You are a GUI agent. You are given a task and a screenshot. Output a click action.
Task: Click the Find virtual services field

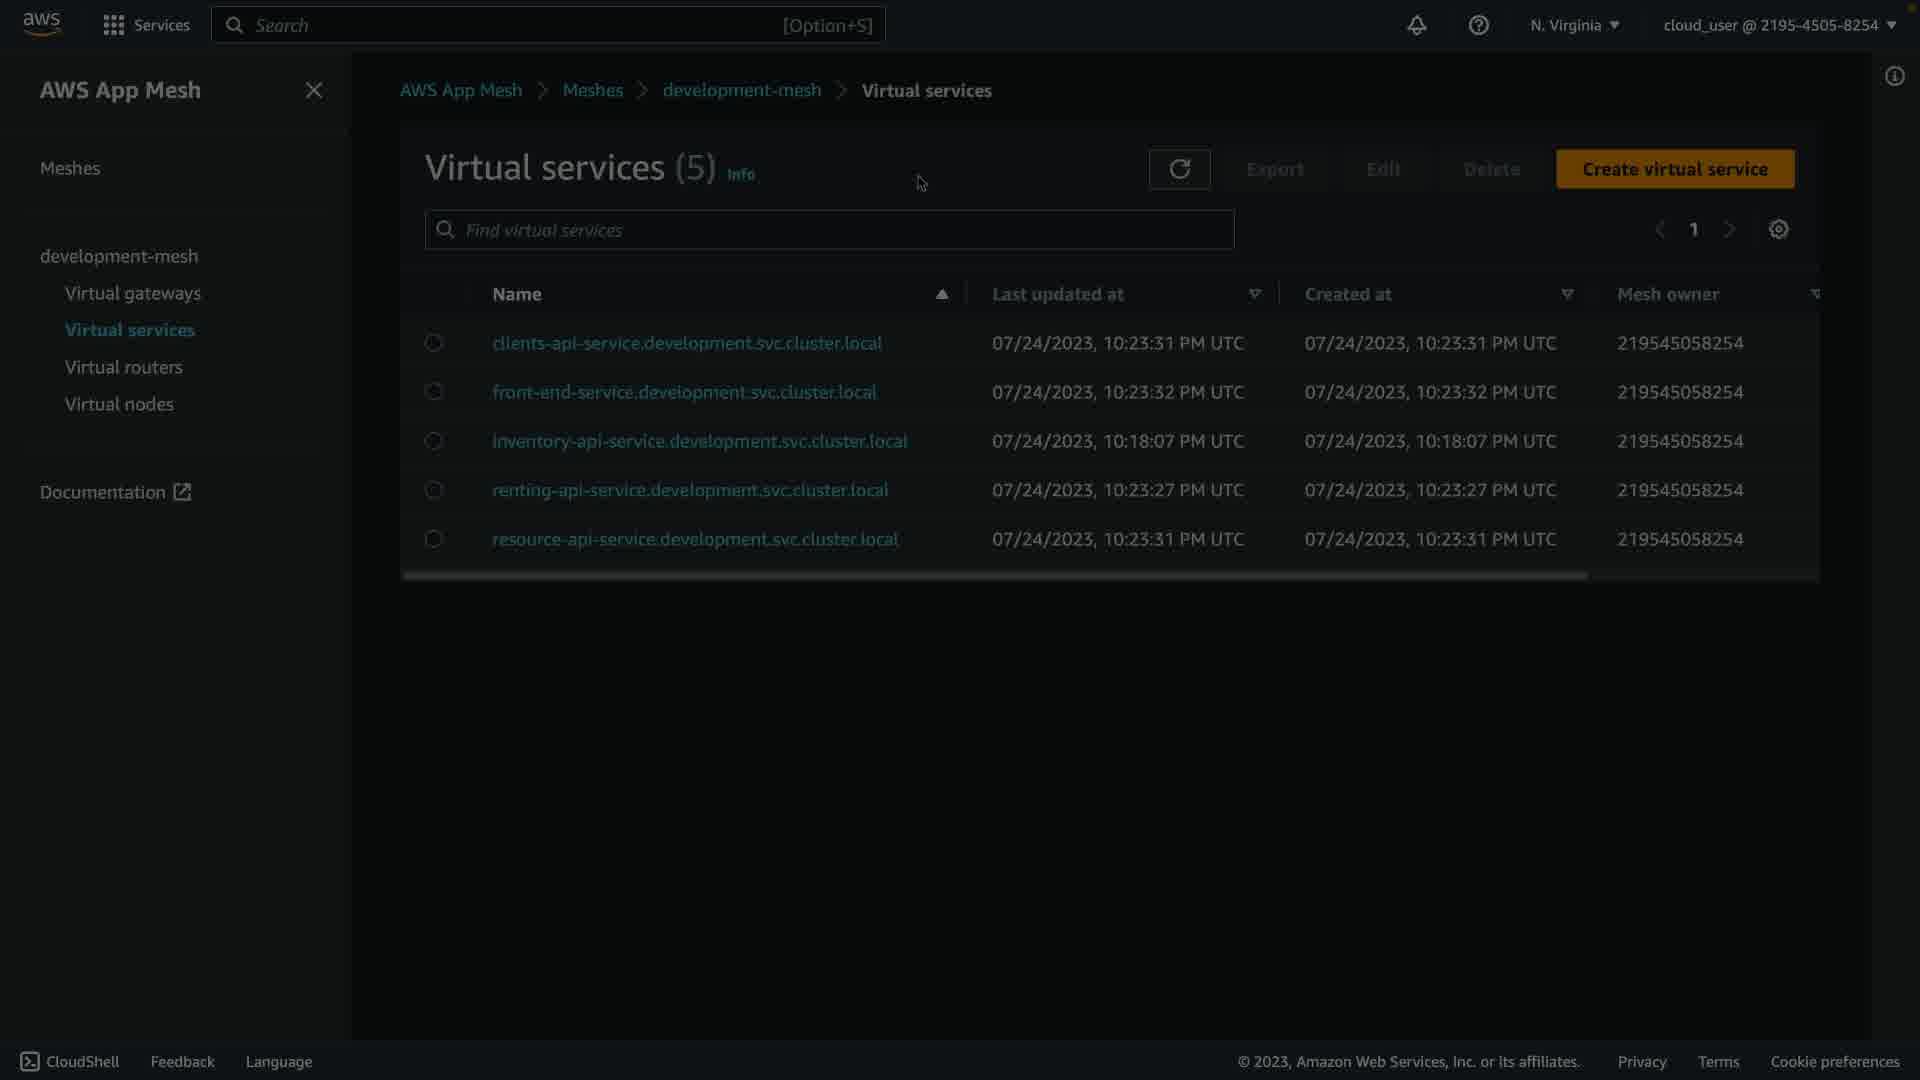click(829, 230)
